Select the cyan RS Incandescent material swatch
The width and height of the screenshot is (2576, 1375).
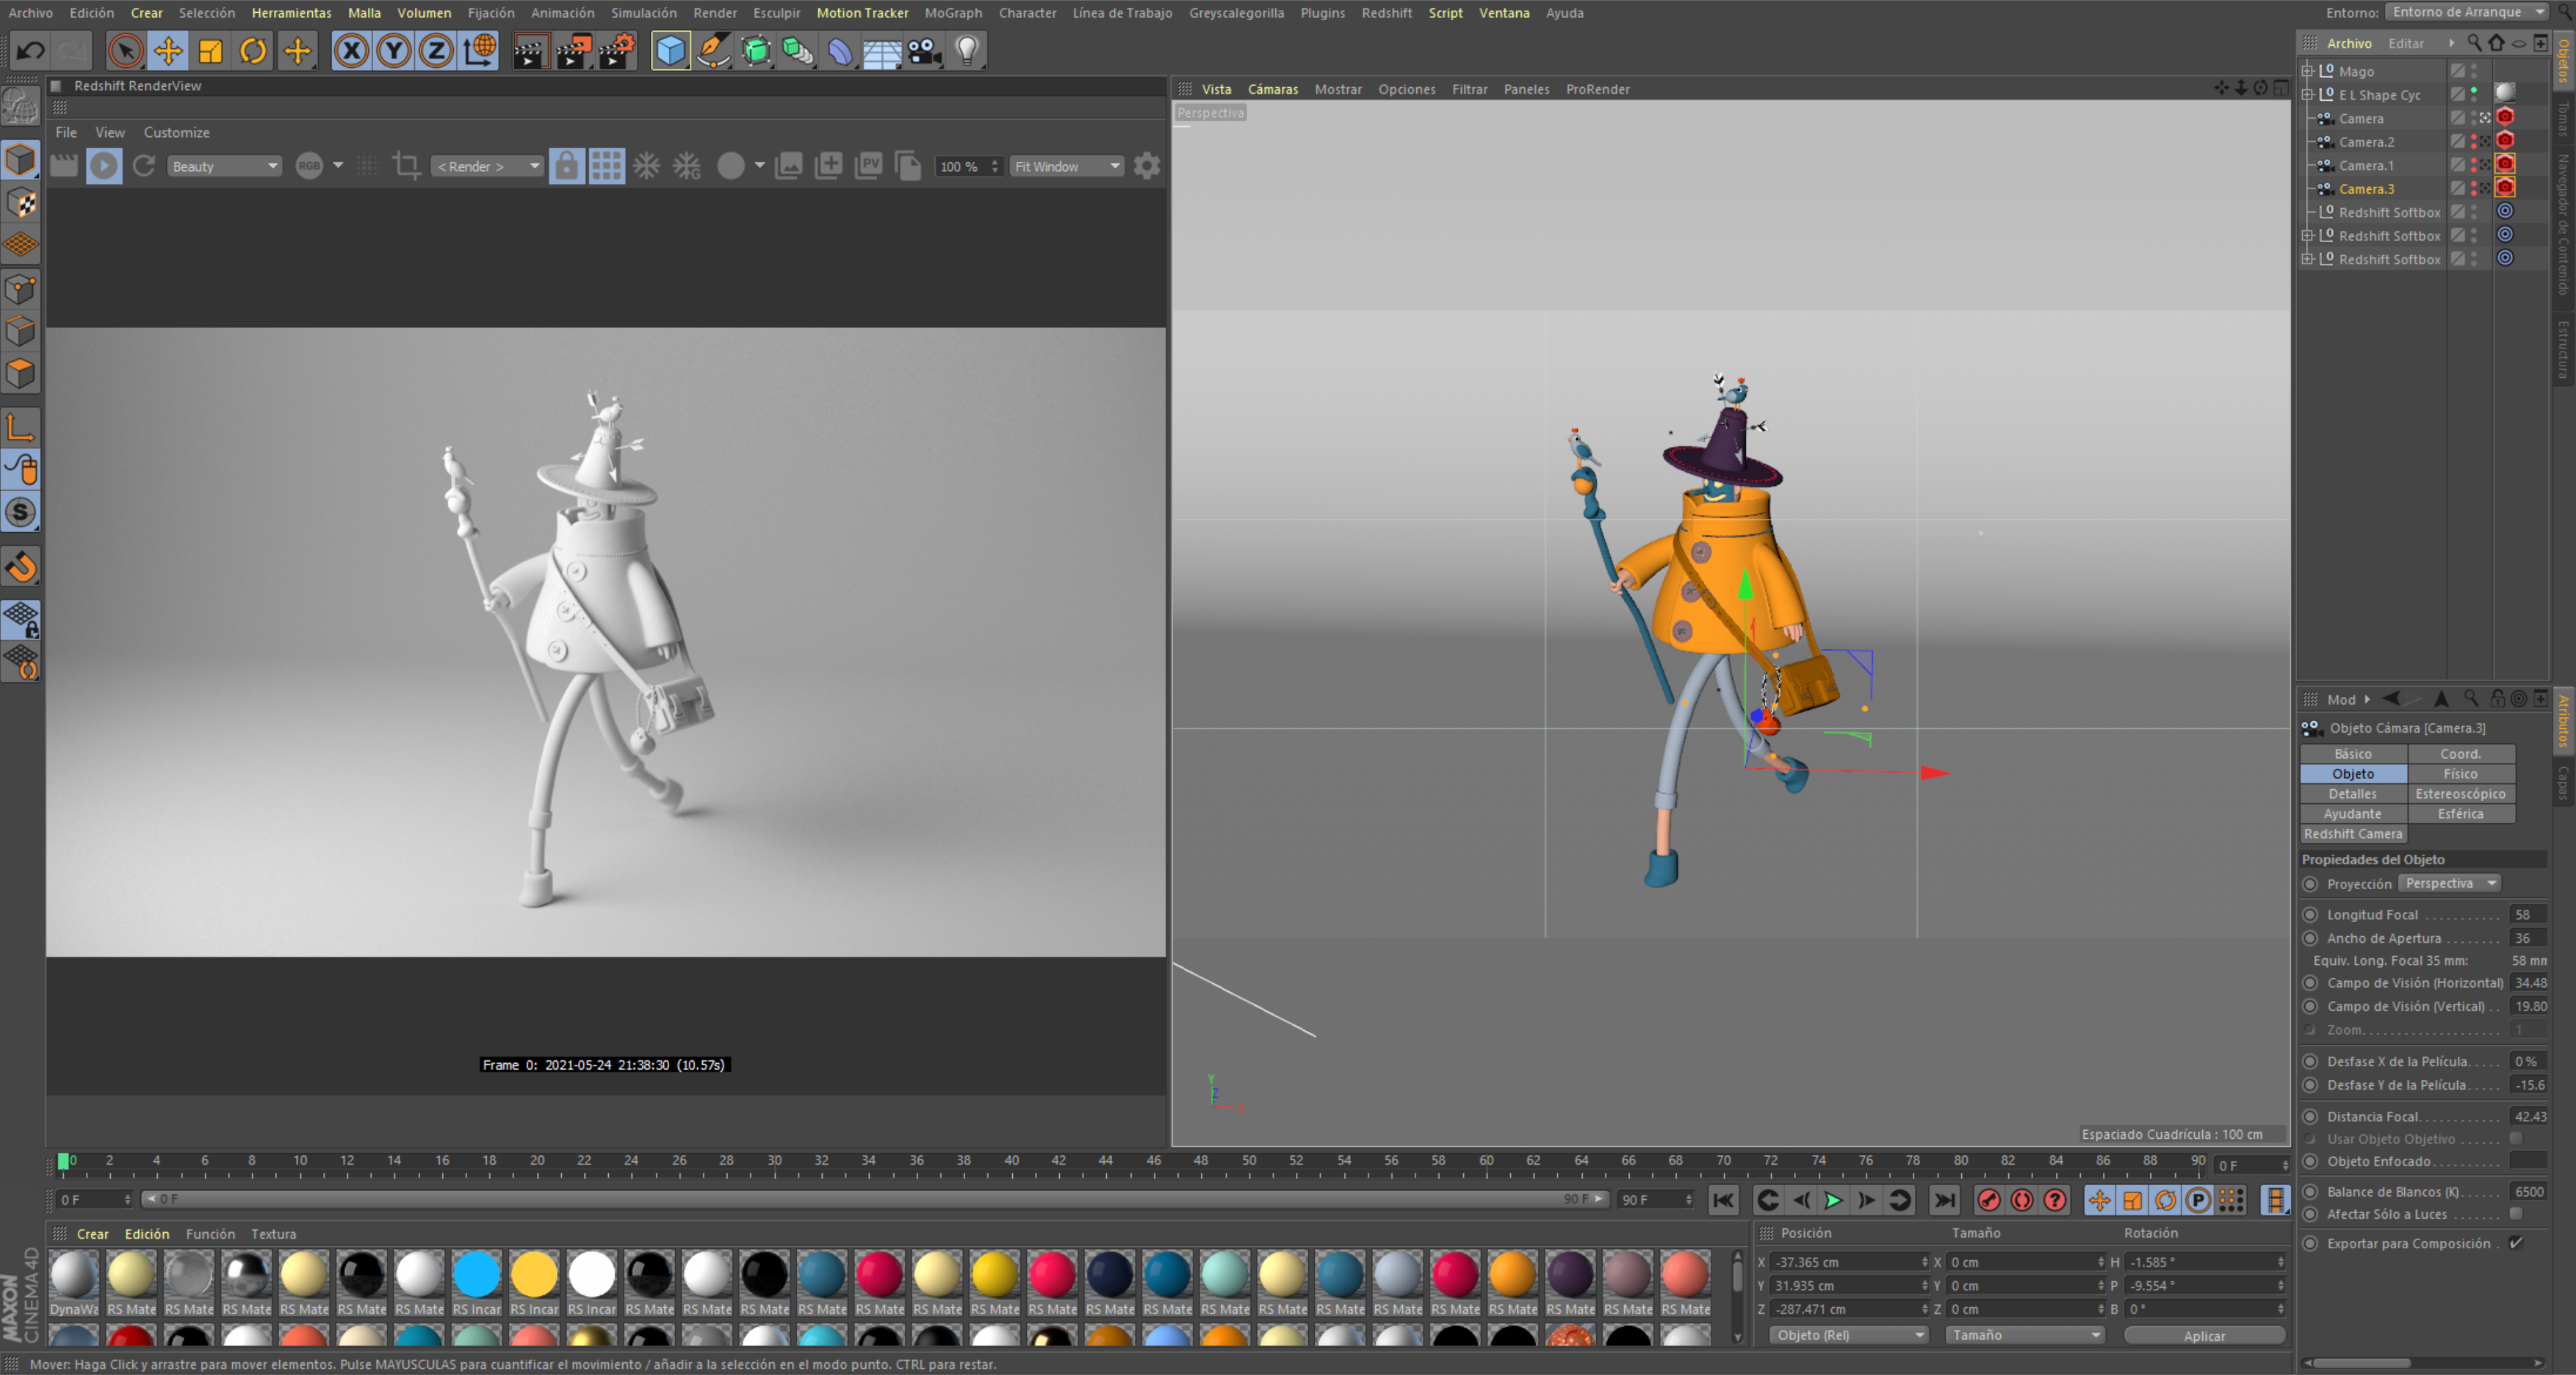(477, 1276)
